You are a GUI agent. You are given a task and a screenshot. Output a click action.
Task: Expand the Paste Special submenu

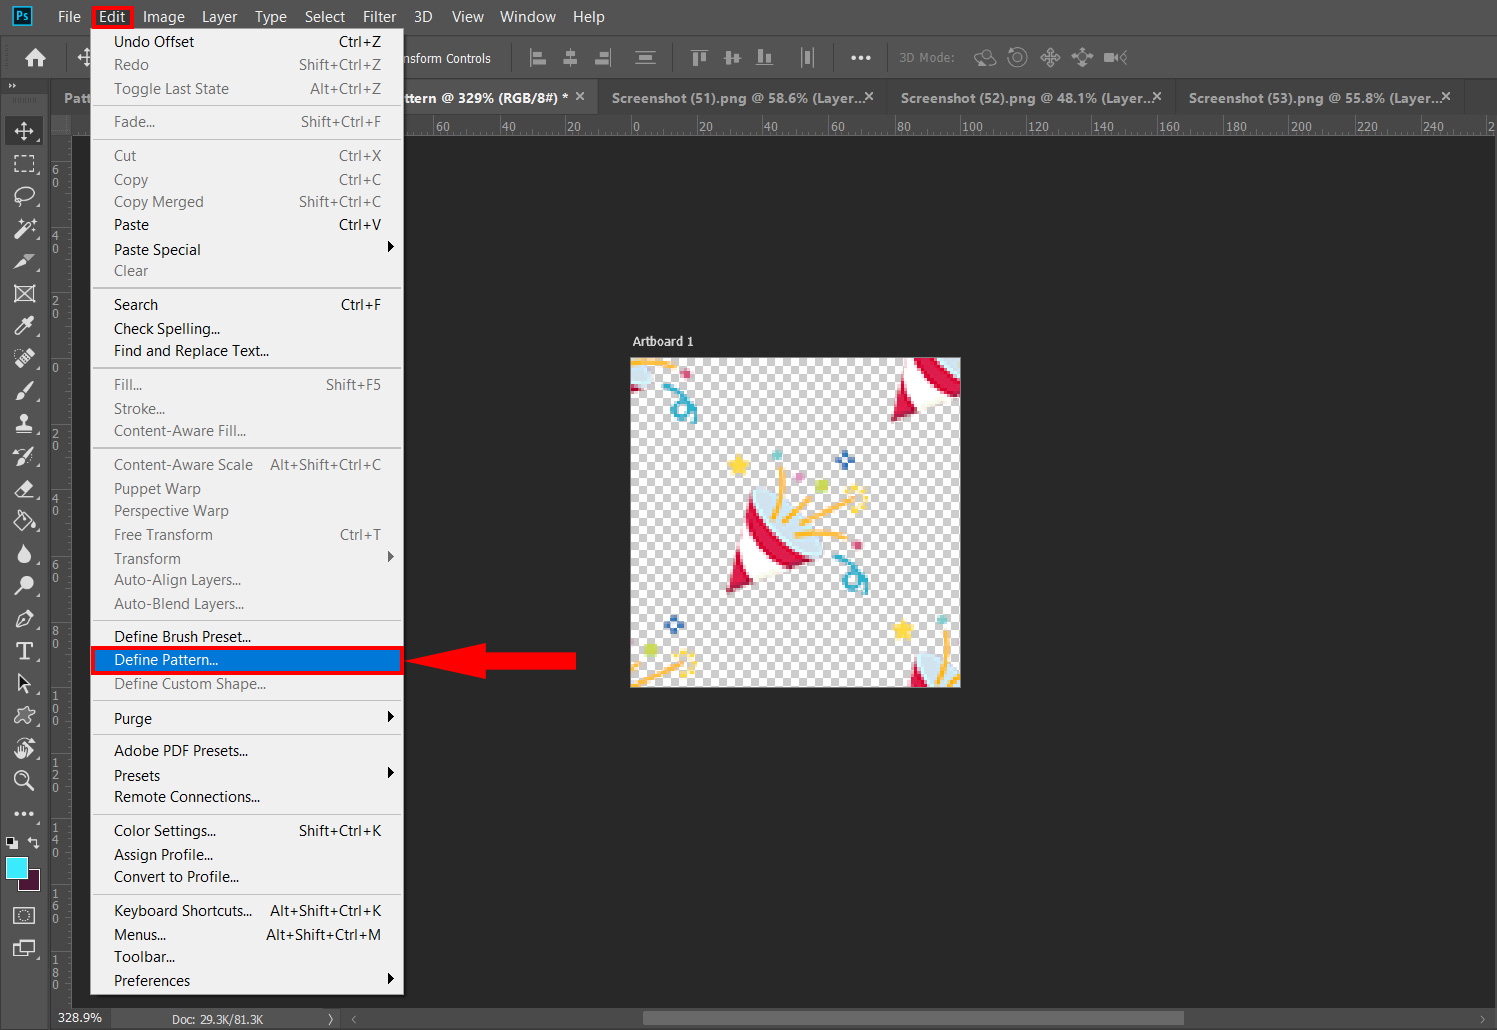click(247, 249)
